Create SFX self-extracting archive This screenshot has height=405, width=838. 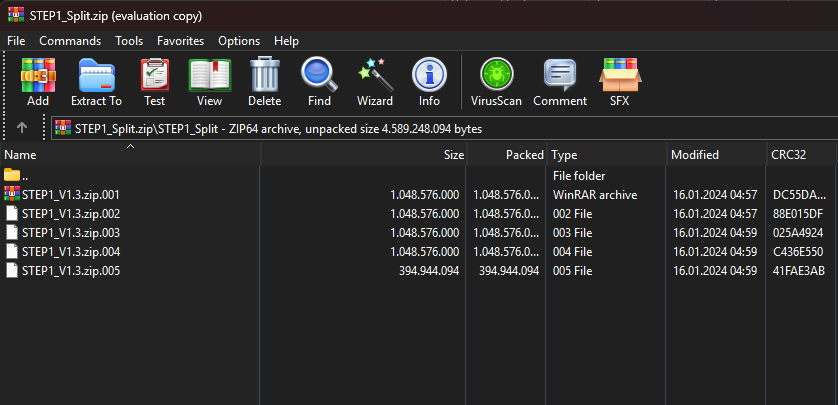click(x=619, y=81)
